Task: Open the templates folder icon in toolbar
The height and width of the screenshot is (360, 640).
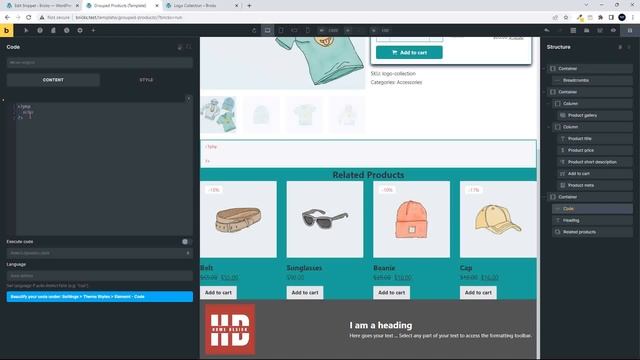Action: click(x=587, y=30)
